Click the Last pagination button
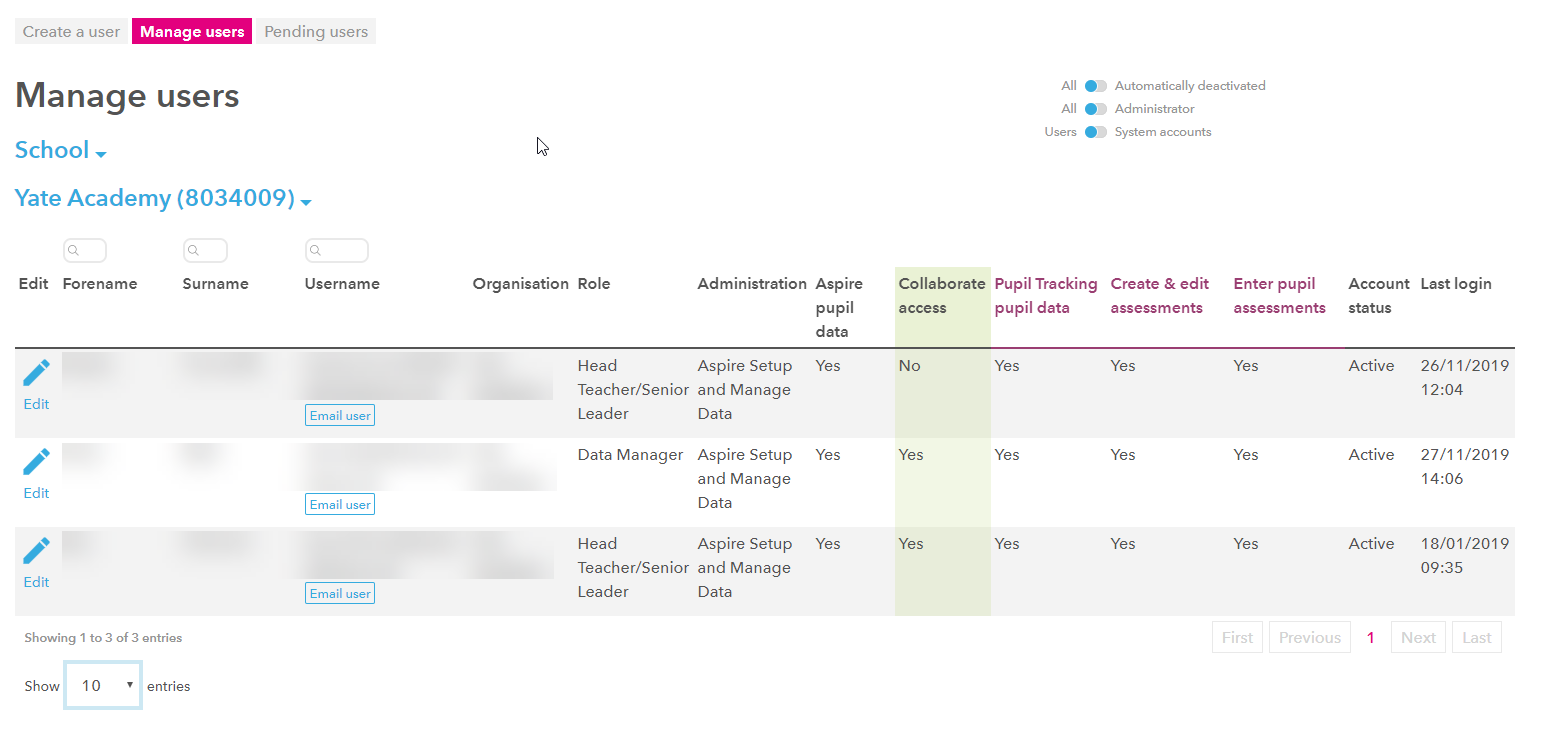The height and width of the screenshot is (737, 1553). 1477,637
